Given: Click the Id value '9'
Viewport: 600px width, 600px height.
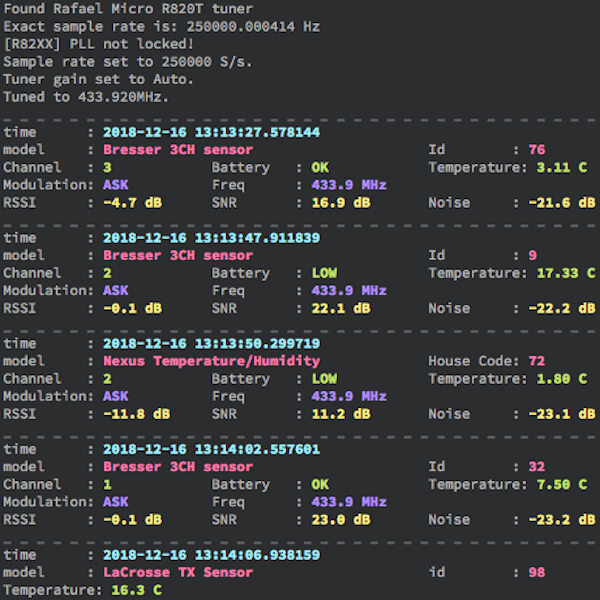Looking at the screenshot, I should [x=533, y=255].
